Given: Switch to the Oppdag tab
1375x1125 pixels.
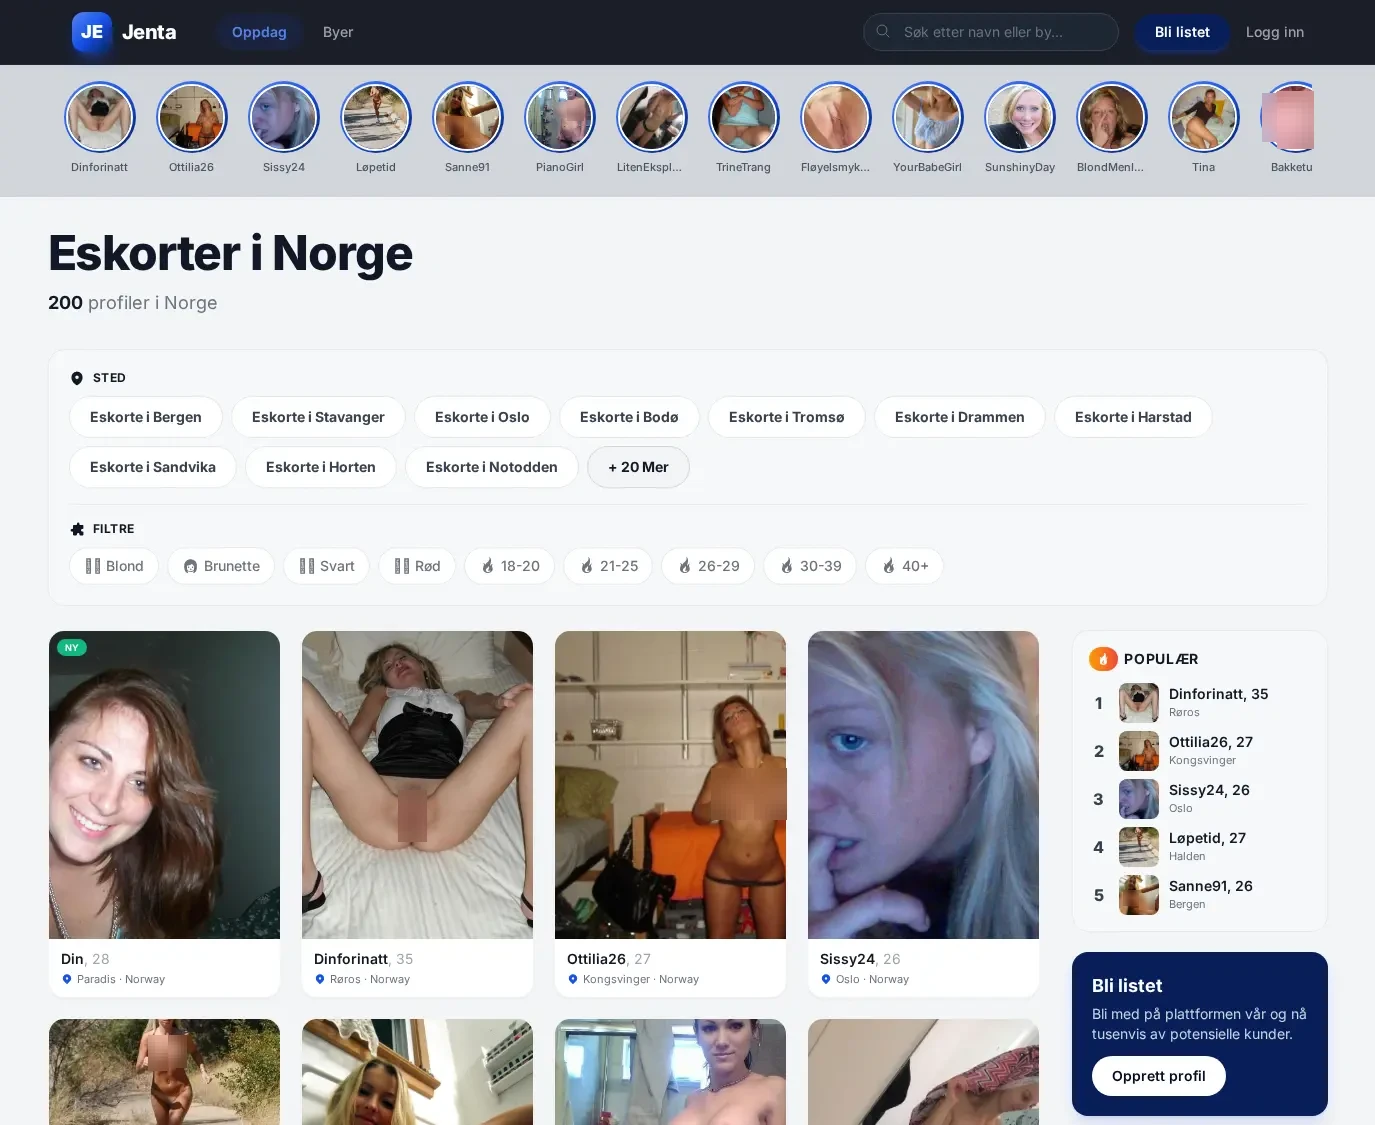Looking at the screenshot, I should pos(259,32).
